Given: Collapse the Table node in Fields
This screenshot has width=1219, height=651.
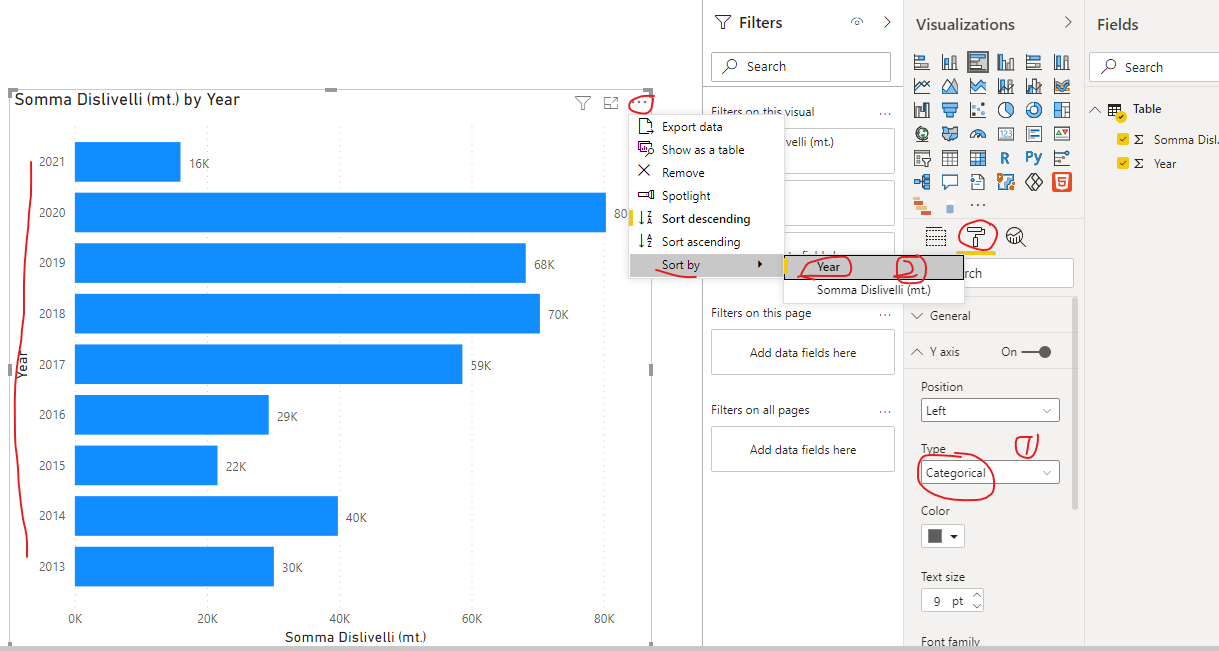Looking at the screenshot, I should pos(1095,110).
